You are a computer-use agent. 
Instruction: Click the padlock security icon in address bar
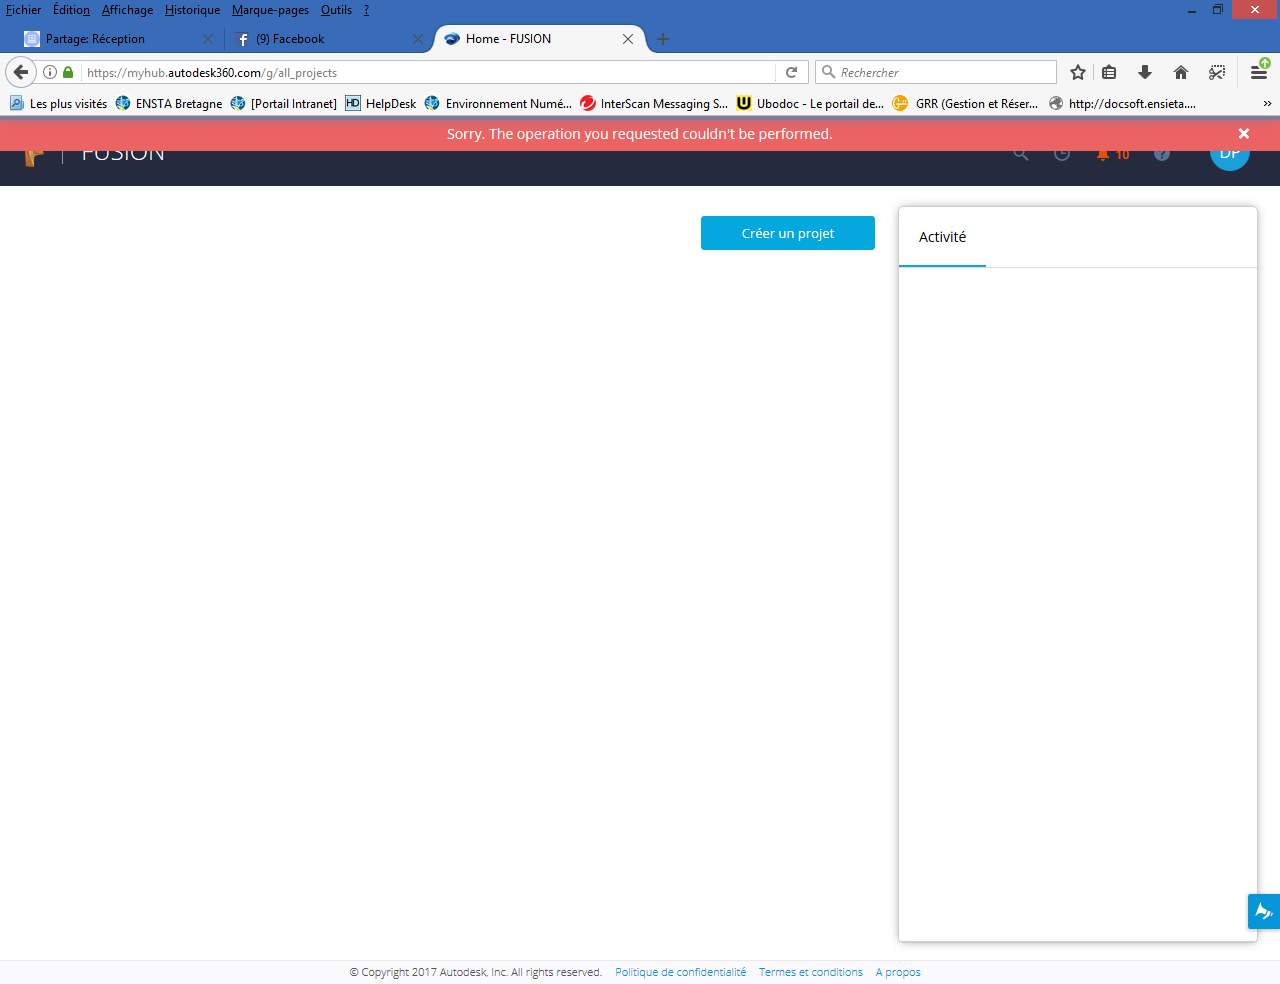67,72
